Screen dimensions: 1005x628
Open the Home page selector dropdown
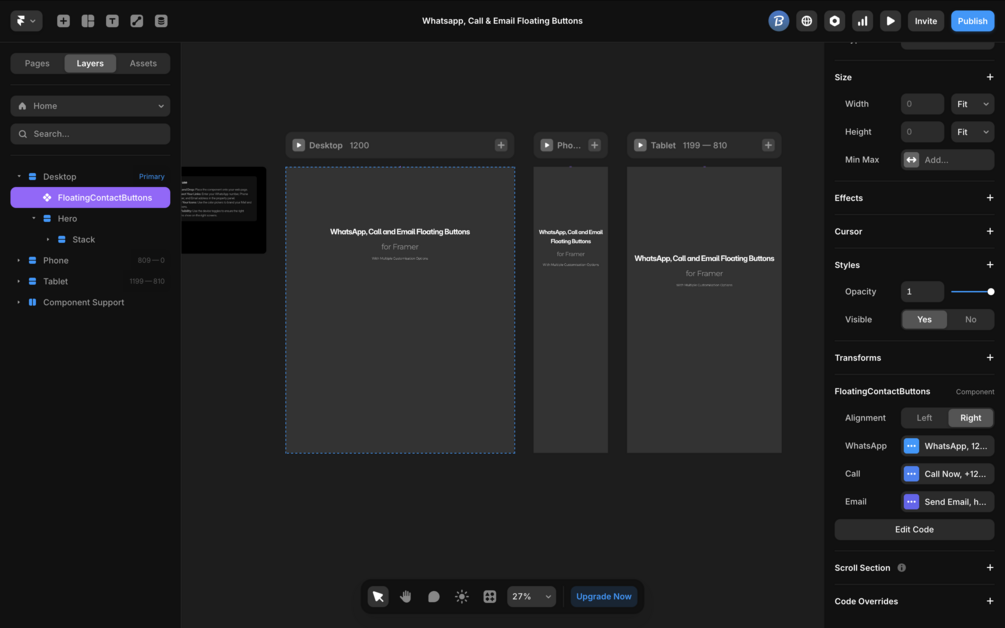pos(90,106)
